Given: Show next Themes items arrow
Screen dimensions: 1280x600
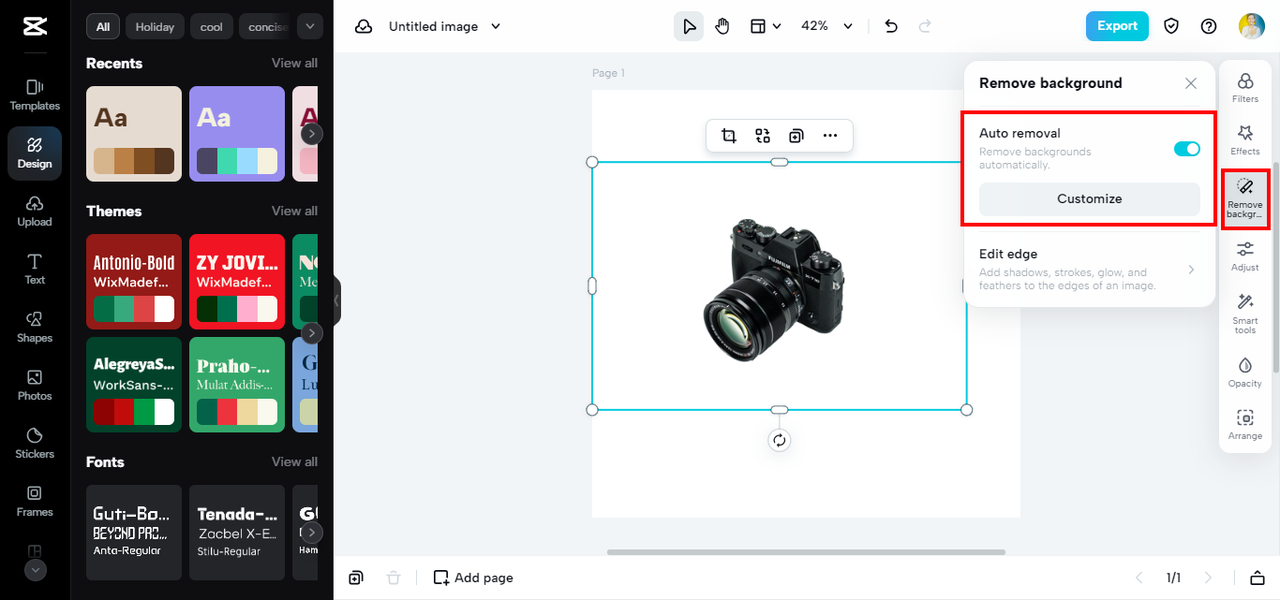Looking at the screenshot, I should 312,333.
